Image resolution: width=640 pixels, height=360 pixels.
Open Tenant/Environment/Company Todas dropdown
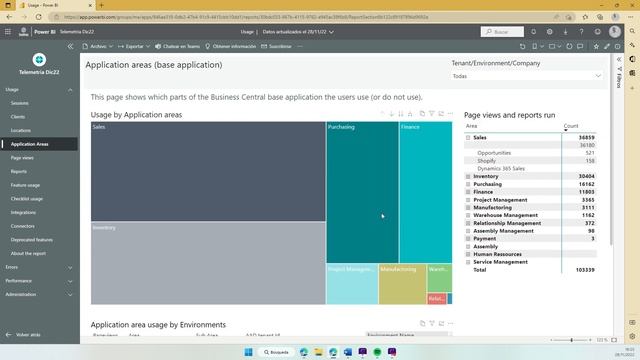coord(527,76)
